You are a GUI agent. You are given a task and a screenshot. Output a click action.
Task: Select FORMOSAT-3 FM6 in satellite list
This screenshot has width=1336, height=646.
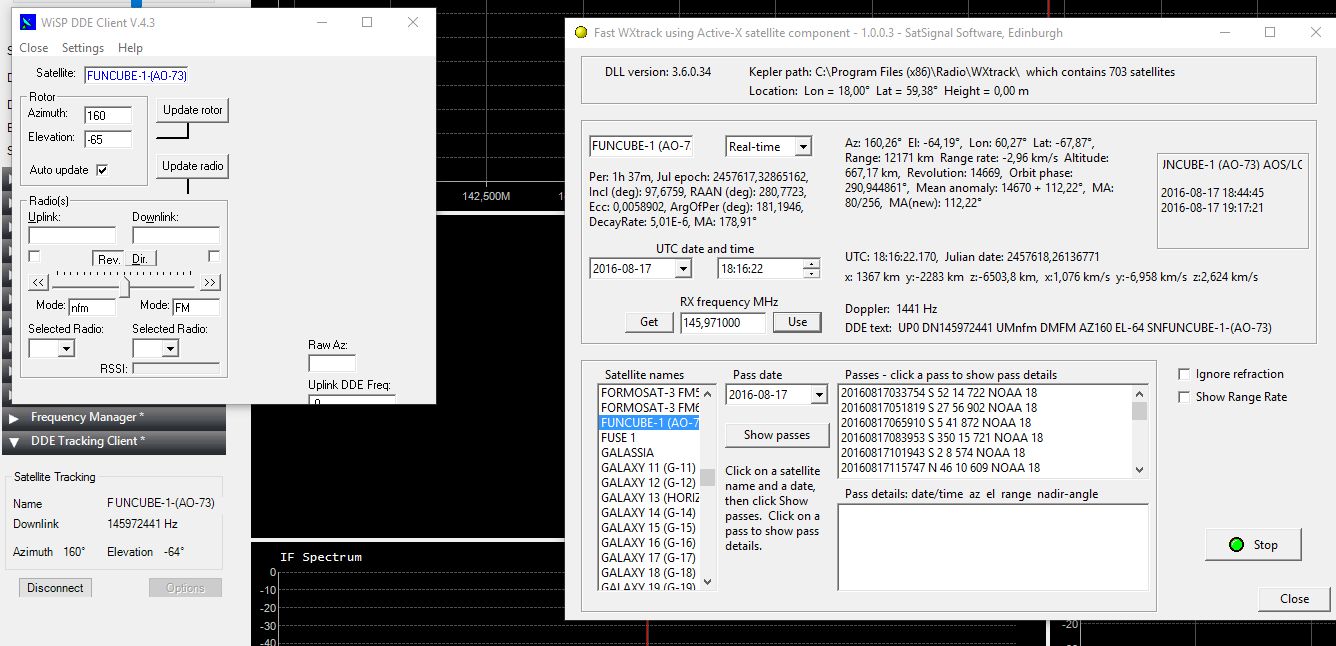pos(648,408)
